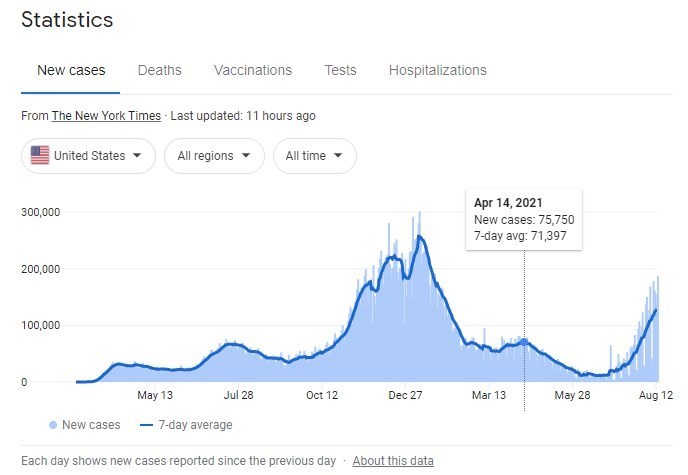Image resolution: width=688 pixels, height=475 pixels.
Task: Open the All regions dropdown
Action: [212, 156]
